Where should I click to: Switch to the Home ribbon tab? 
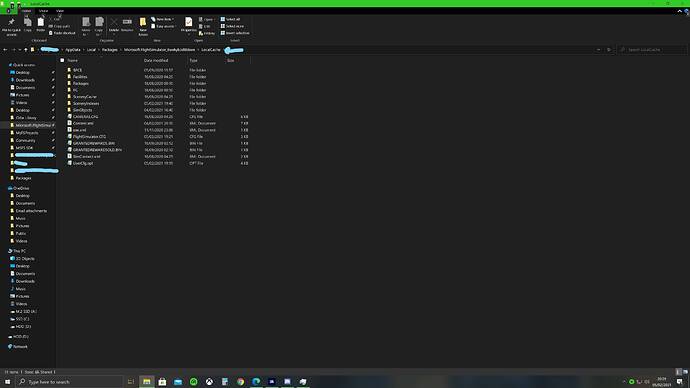pyautogui.click(x=27, y=11)
